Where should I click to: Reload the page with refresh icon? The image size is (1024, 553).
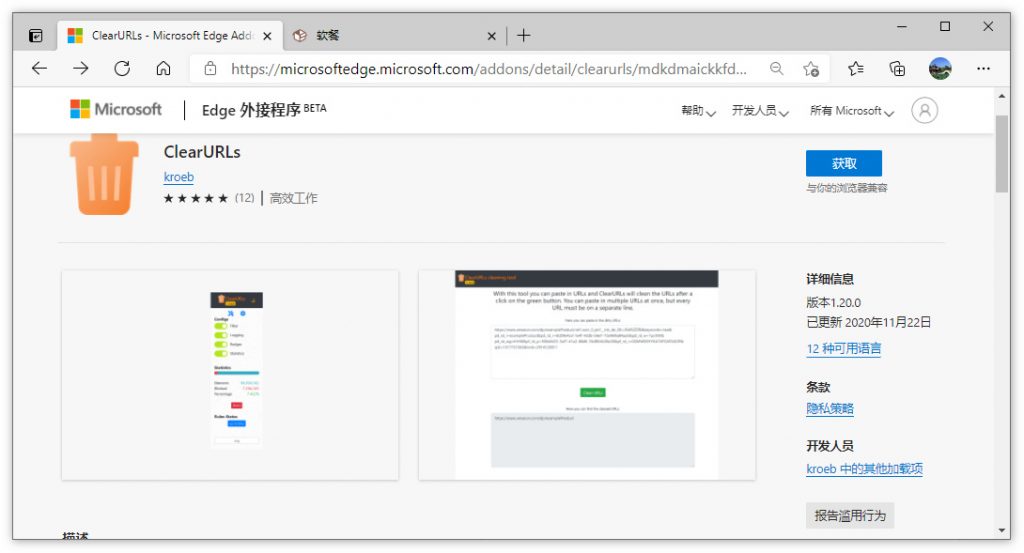(x=122, y=69)
